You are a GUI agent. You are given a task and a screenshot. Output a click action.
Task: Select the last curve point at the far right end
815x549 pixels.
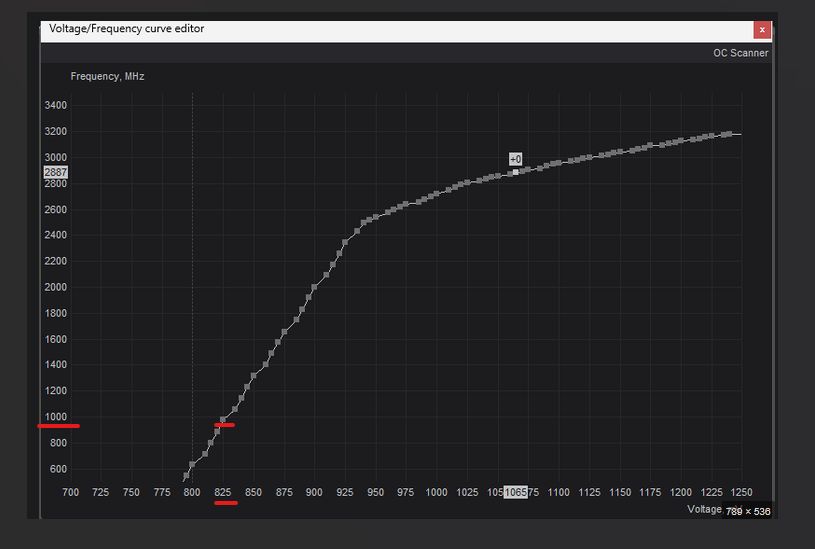pyautogui.click(x=729, y=134)
